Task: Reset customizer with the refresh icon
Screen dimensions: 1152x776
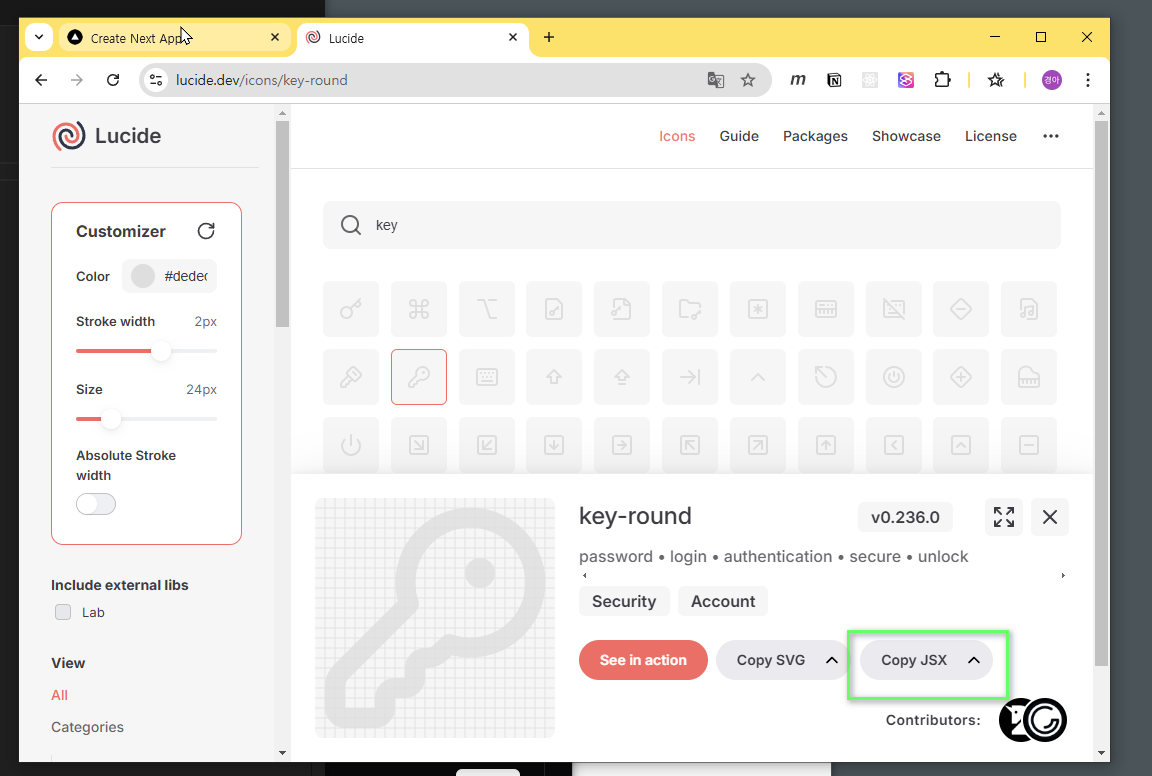Action: (206, 231)
